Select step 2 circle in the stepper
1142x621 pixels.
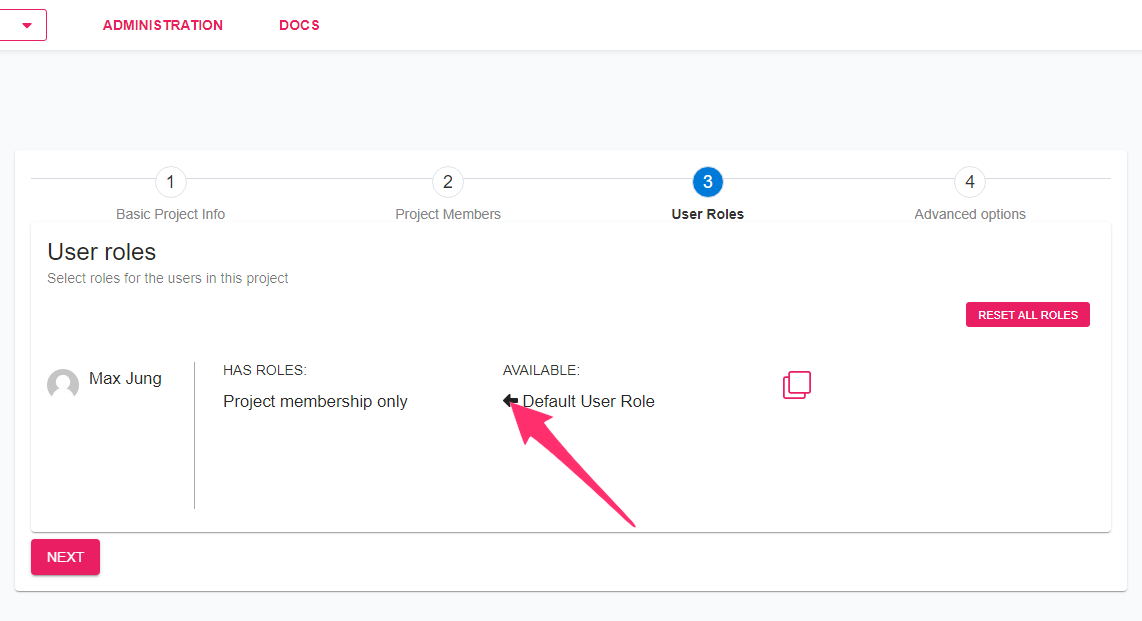[448, 182]
